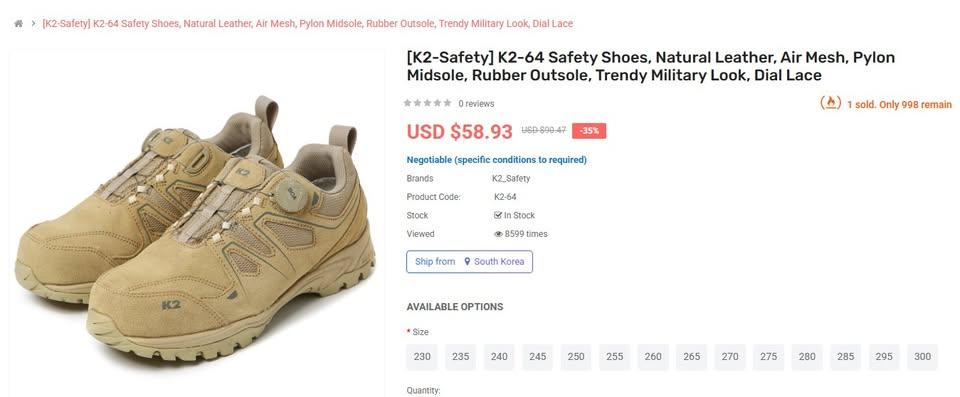Click the -35% discount badge
Viewport: 960px width, 397px height.
point(589,130)
